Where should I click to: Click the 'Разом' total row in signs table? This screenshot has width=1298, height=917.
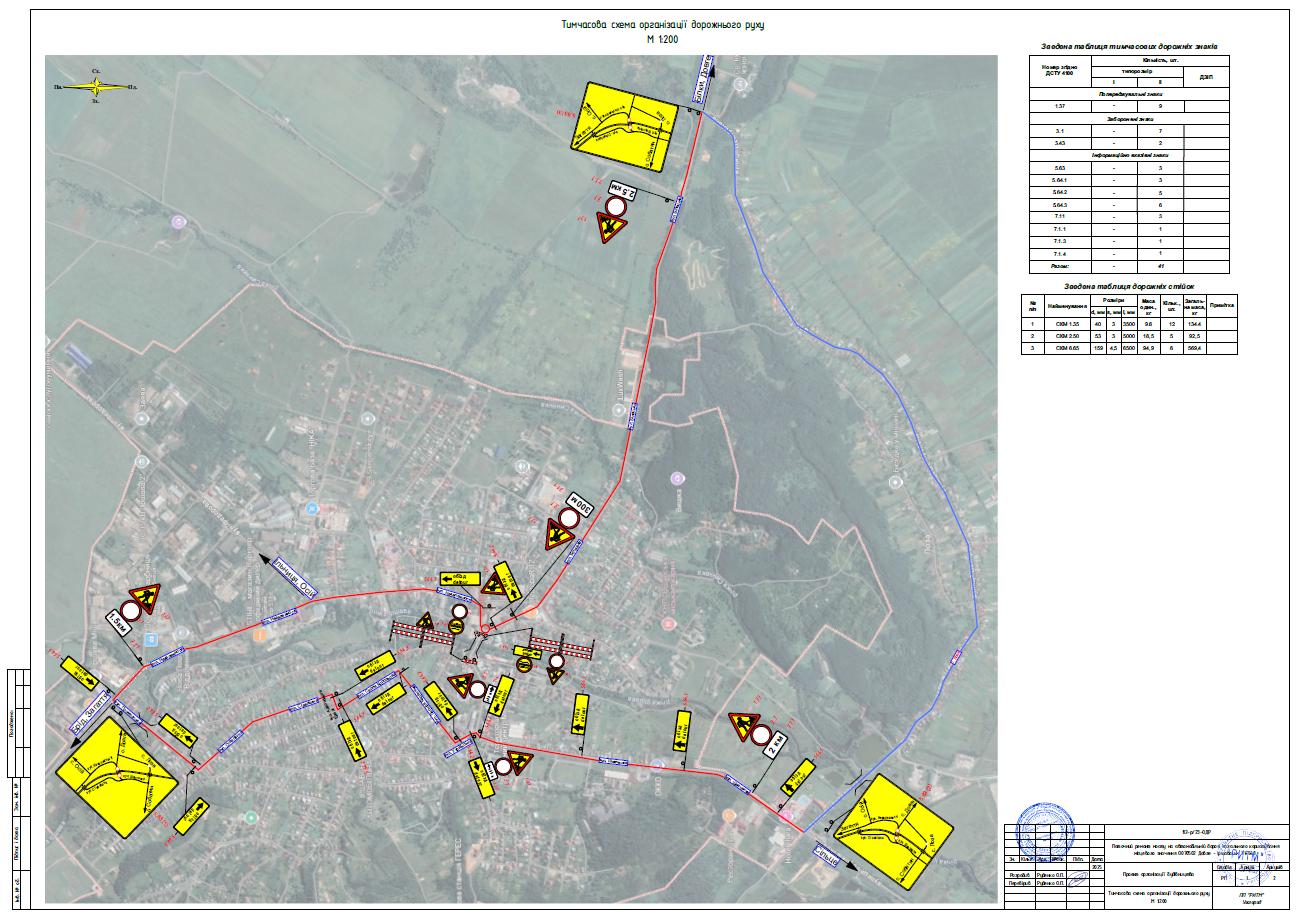(x=1129, y=267)
